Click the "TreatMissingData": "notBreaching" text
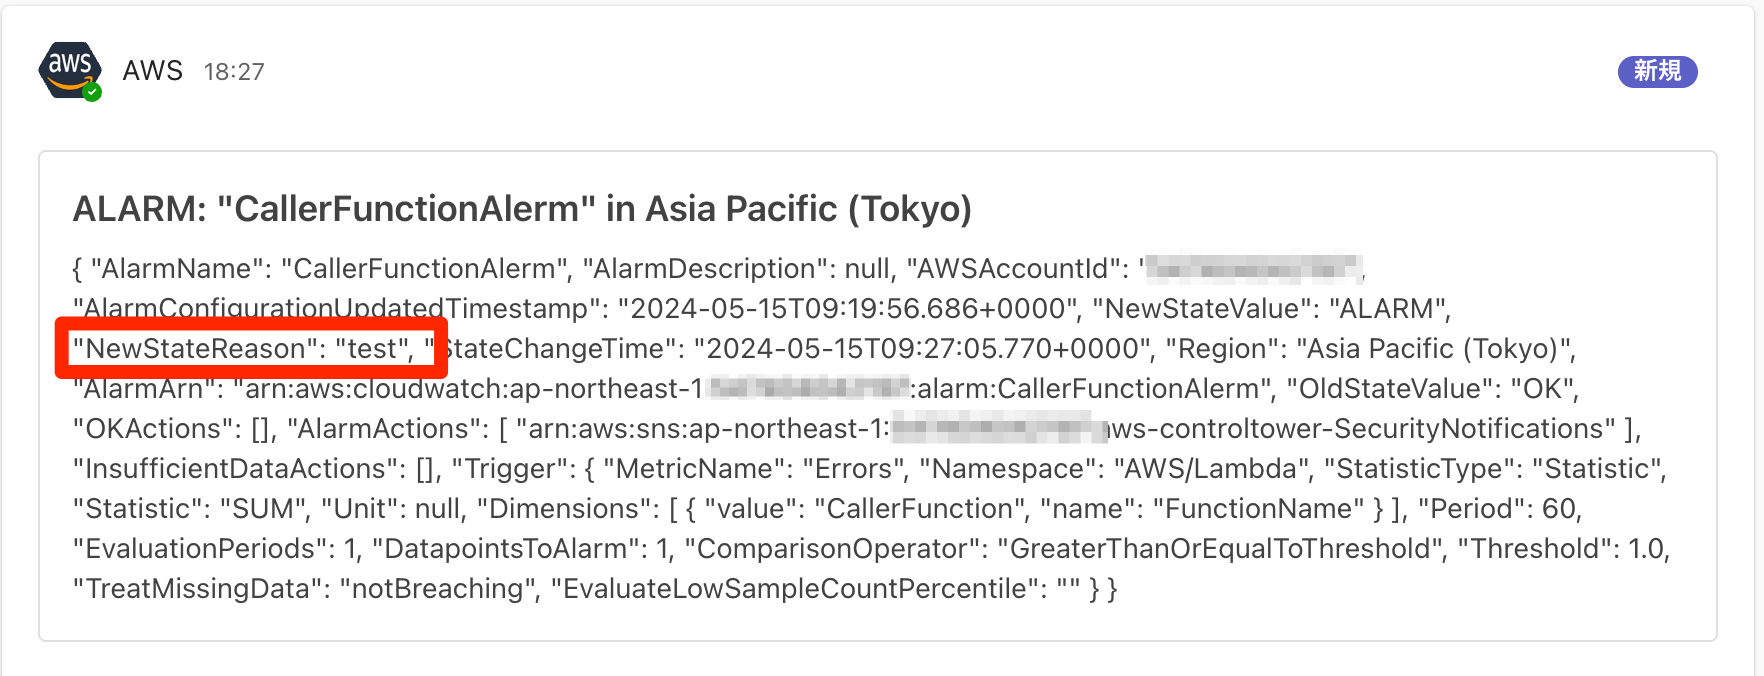 [x=305, y=588]
